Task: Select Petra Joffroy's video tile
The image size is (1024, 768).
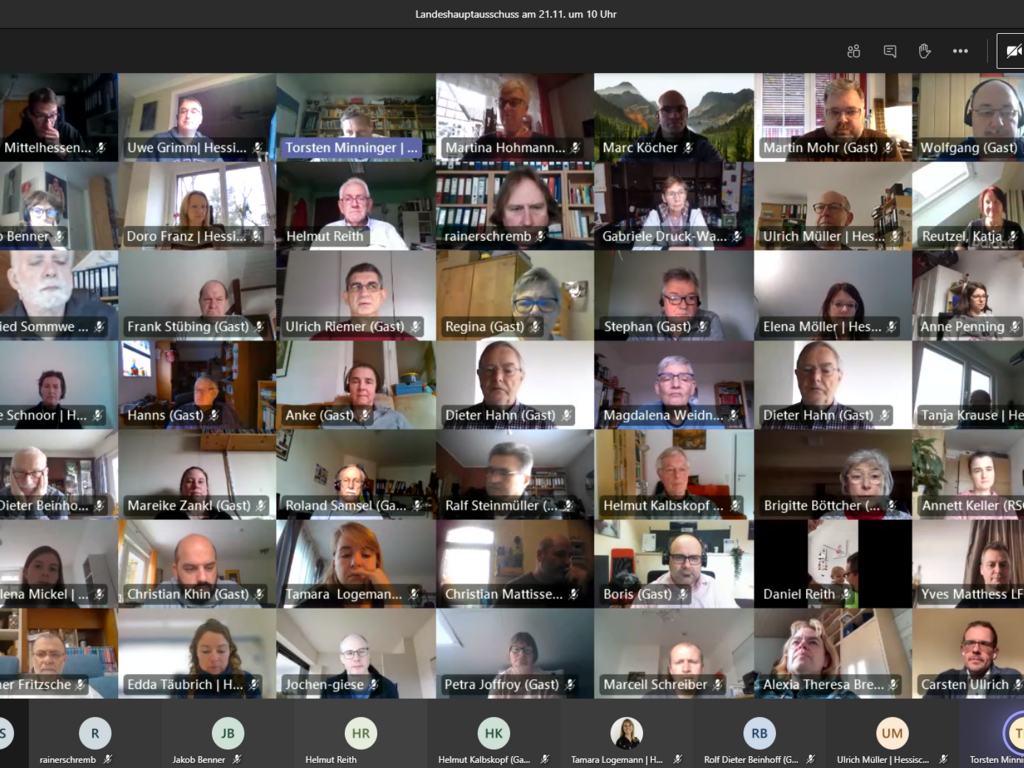Action: [x=515, y=650]
